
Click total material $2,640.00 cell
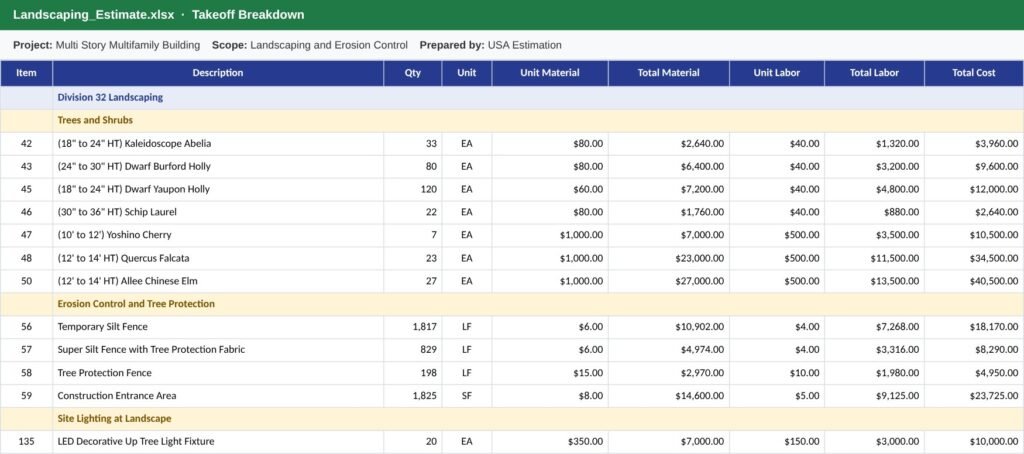tap(669, 144)
